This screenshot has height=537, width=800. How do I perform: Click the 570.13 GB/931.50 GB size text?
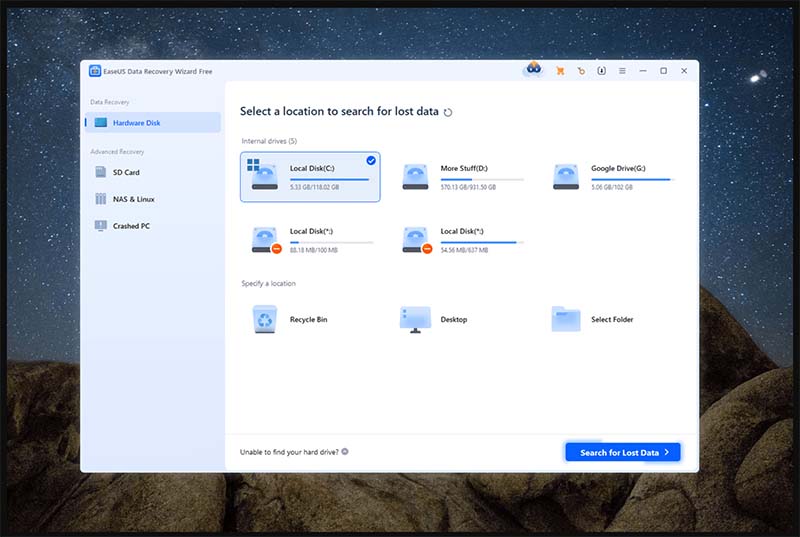468,187
